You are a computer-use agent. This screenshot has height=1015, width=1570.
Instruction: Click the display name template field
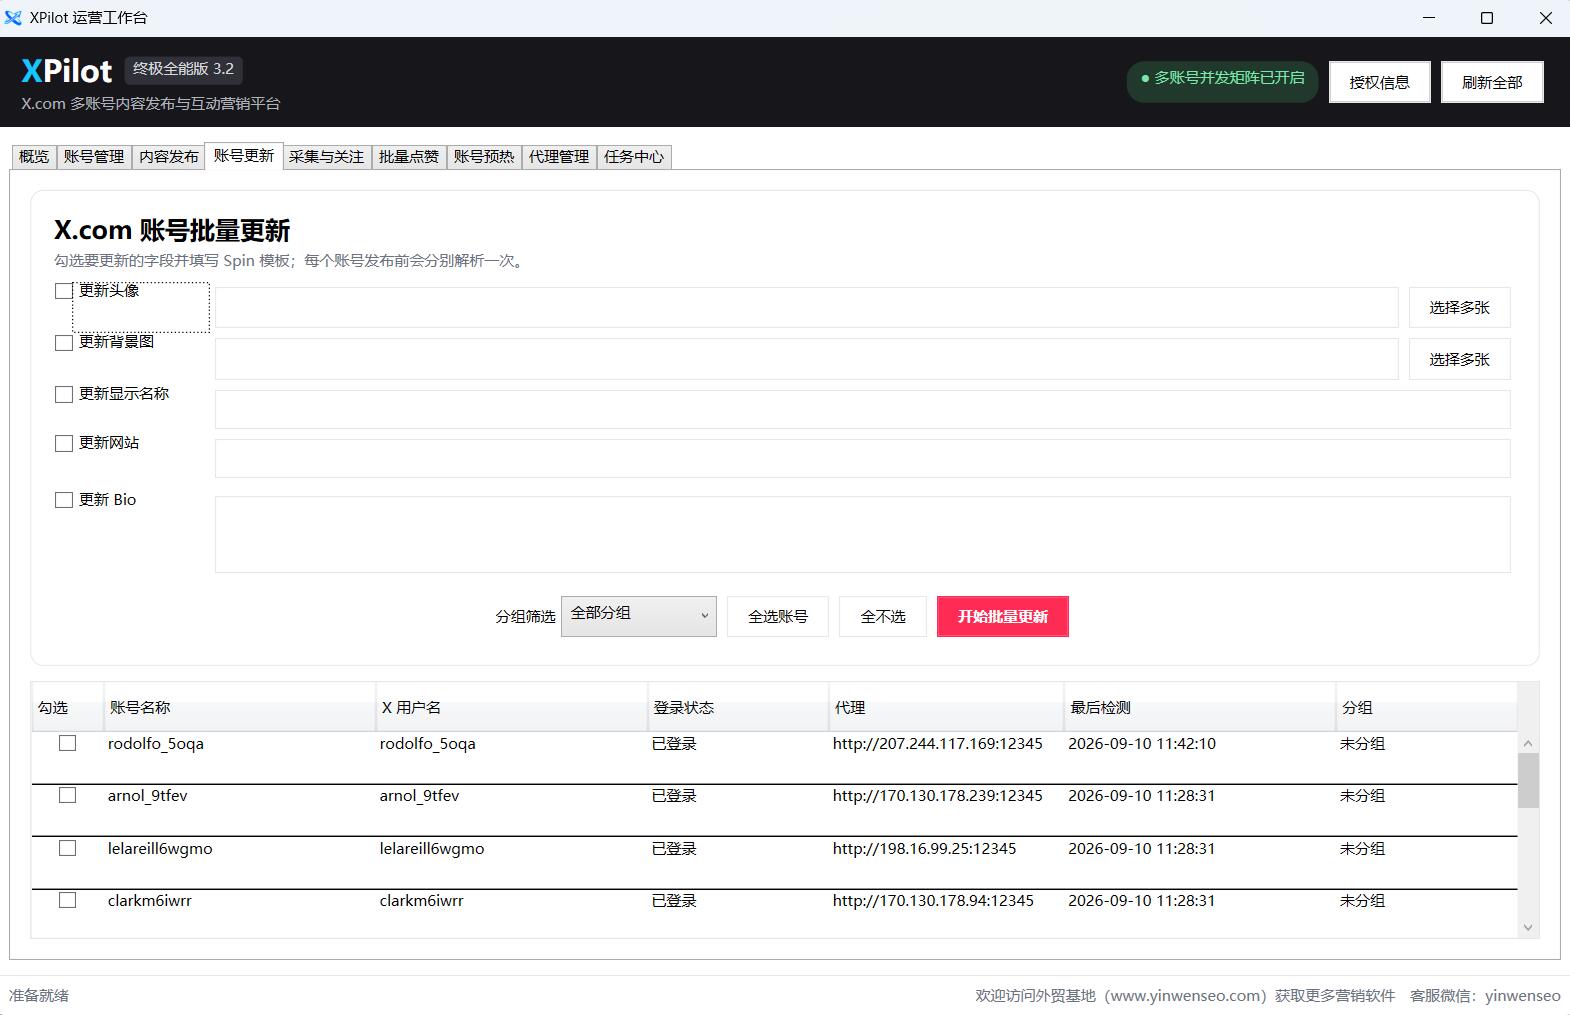pyautogui.click(x=862, y=409)
